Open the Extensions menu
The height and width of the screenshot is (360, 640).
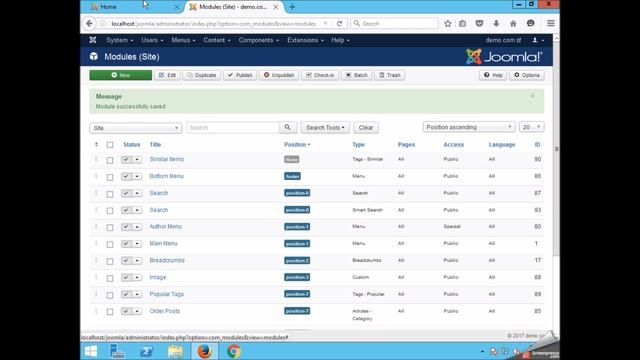(305, 40)
